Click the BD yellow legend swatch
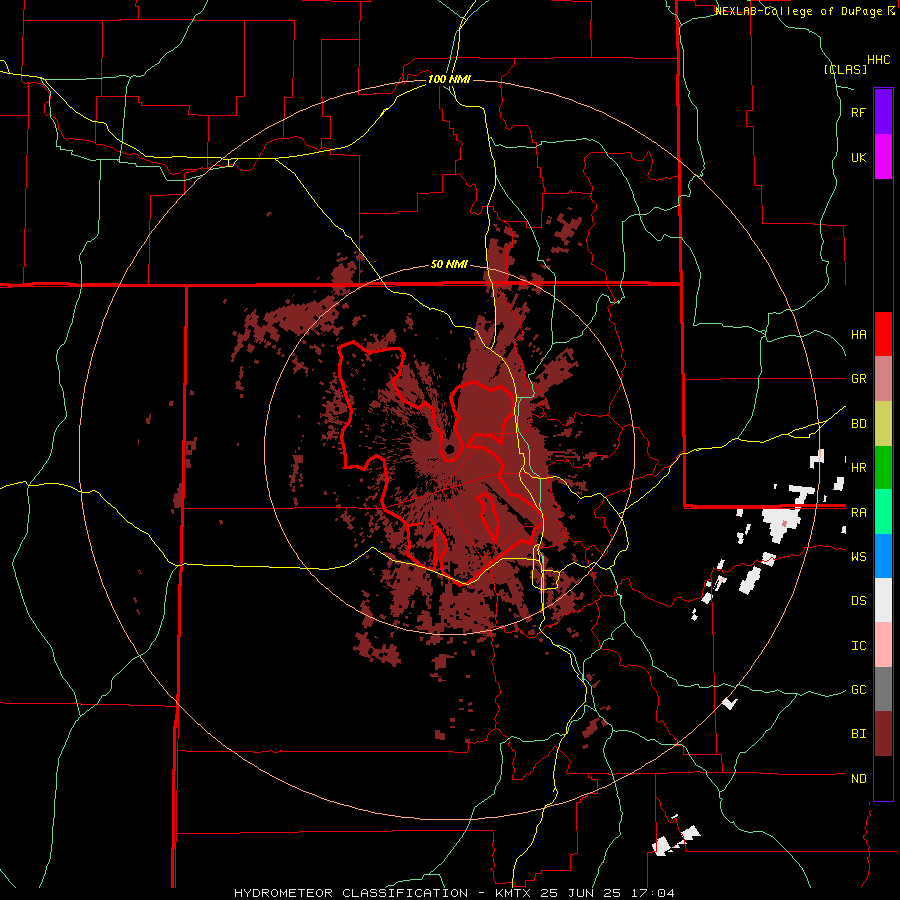900x900 pixels. (x=883, y=424)
